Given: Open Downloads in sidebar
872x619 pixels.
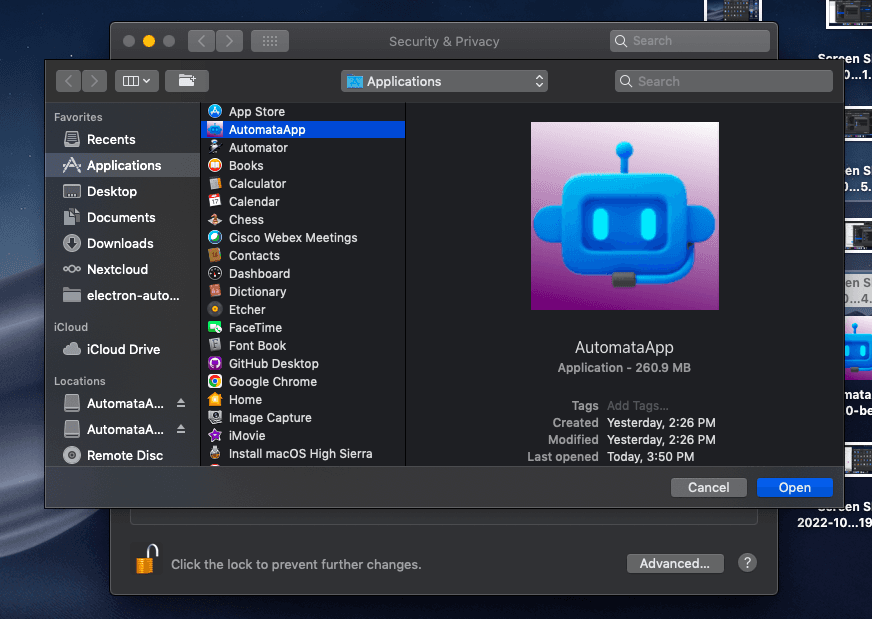Looking at the screenshot, I should click(x=120, y=243).
